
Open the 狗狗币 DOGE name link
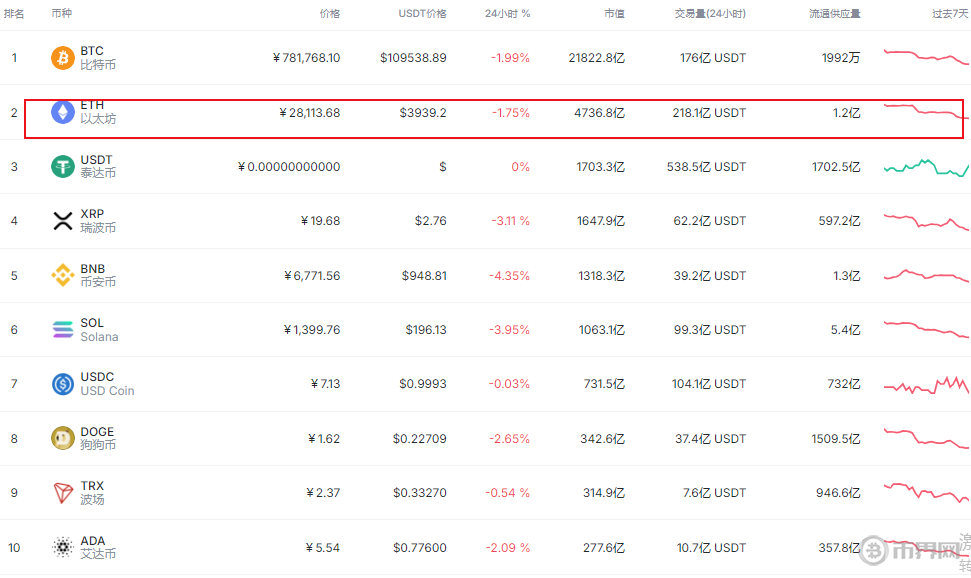pyautogui.click(x=98, y=445)
